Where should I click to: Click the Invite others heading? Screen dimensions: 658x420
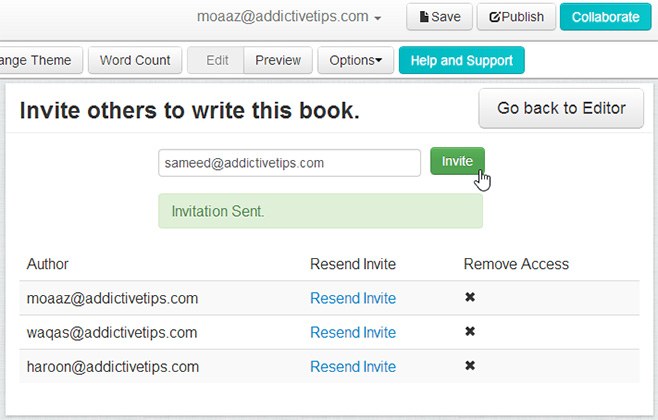[x=190, y=110]
